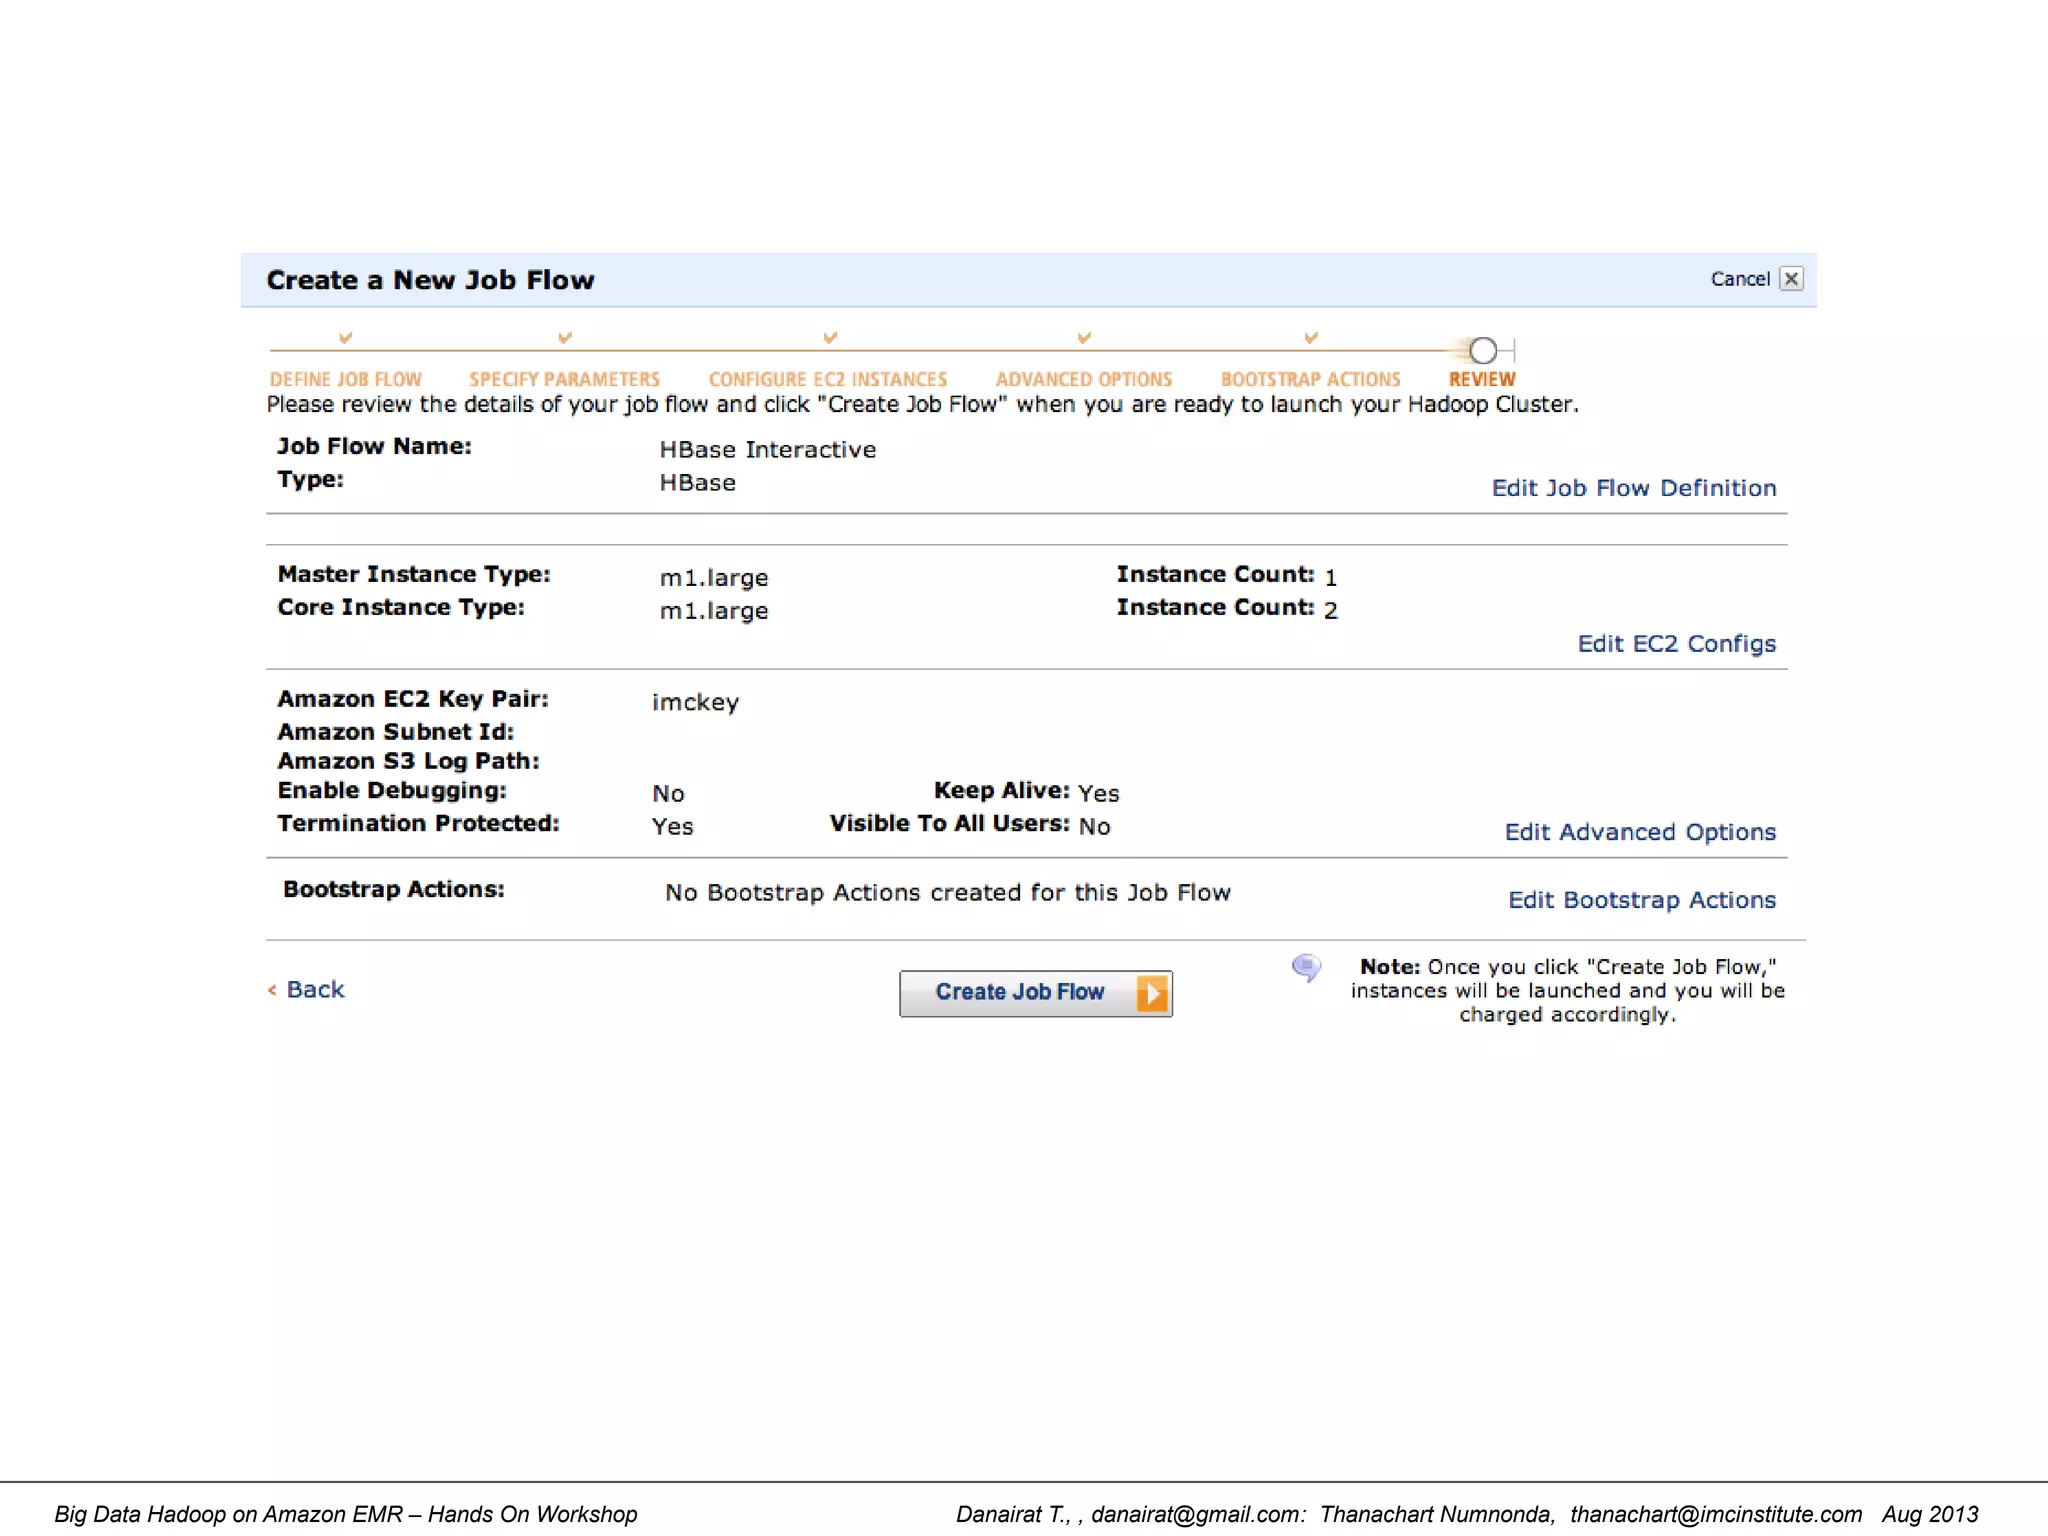Viewport: 2048px width, 1536px height.
Task: Click the danairat@gmail.com footer email
Action: (1197, 1514)
